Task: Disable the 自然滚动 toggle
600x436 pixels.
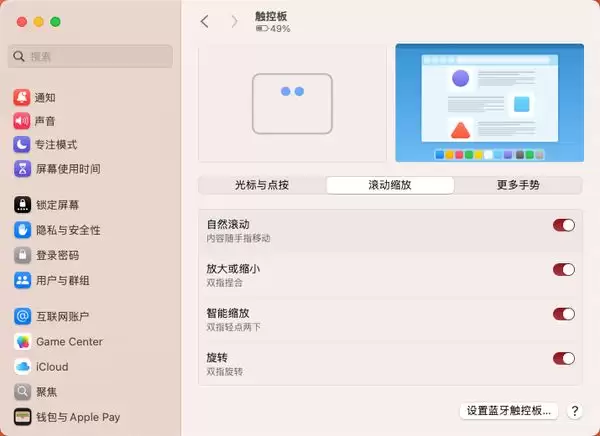Action: [x=564, y=225]
